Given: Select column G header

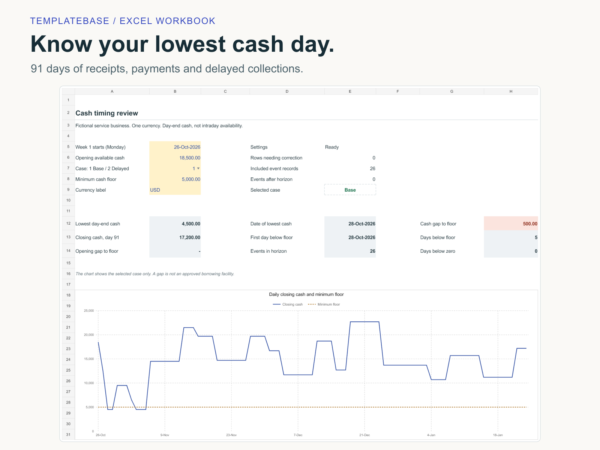Looking at the screenshot, I should pos(452,91).
